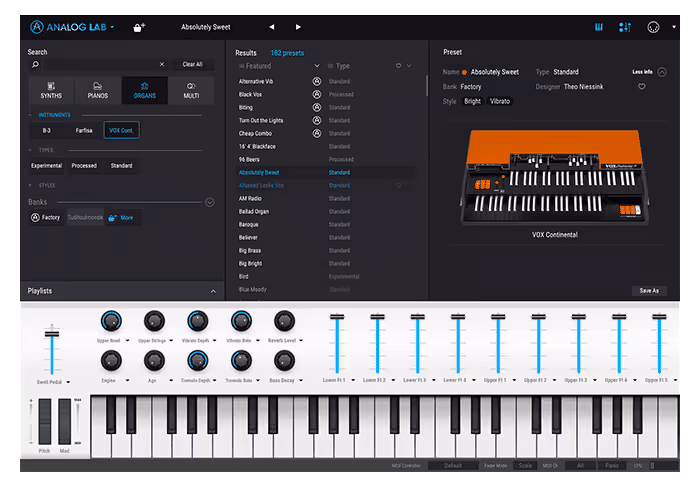Click the Engine knob
700x486 pixels.
111,361
